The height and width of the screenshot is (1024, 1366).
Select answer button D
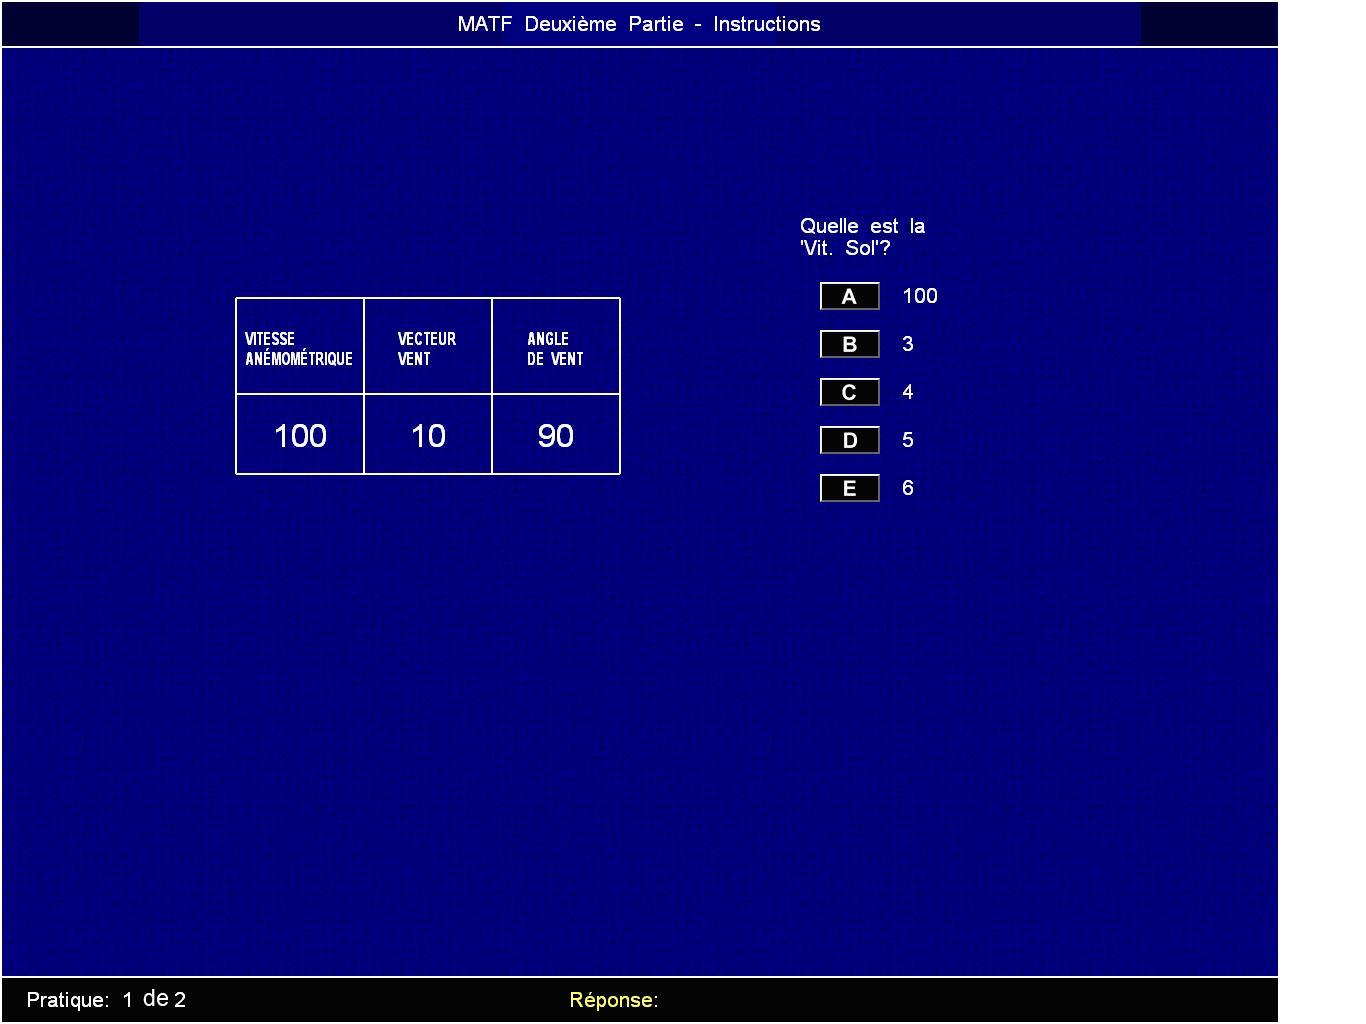(849, 440)
